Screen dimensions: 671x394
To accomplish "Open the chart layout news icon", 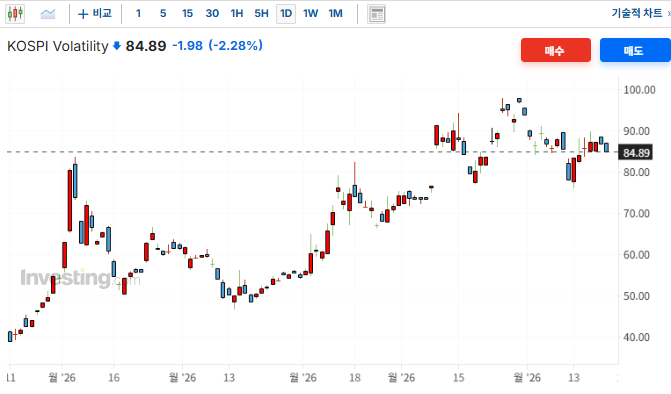I will coord(377,14).
